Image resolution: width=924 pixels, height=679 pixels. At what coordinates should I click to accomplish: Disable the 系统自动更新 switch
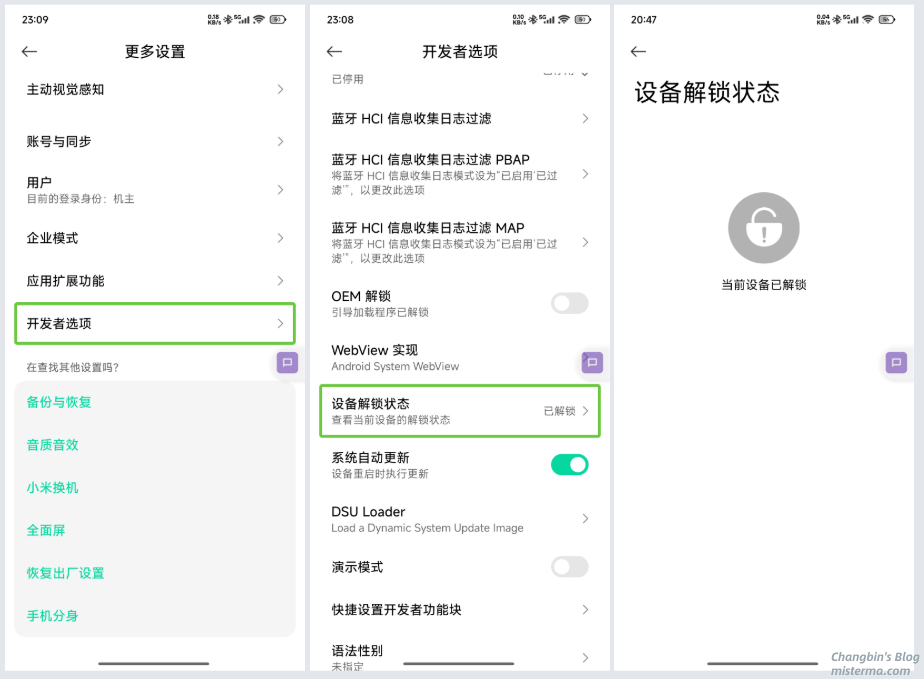pyautogui.click(x=569, y=464)
